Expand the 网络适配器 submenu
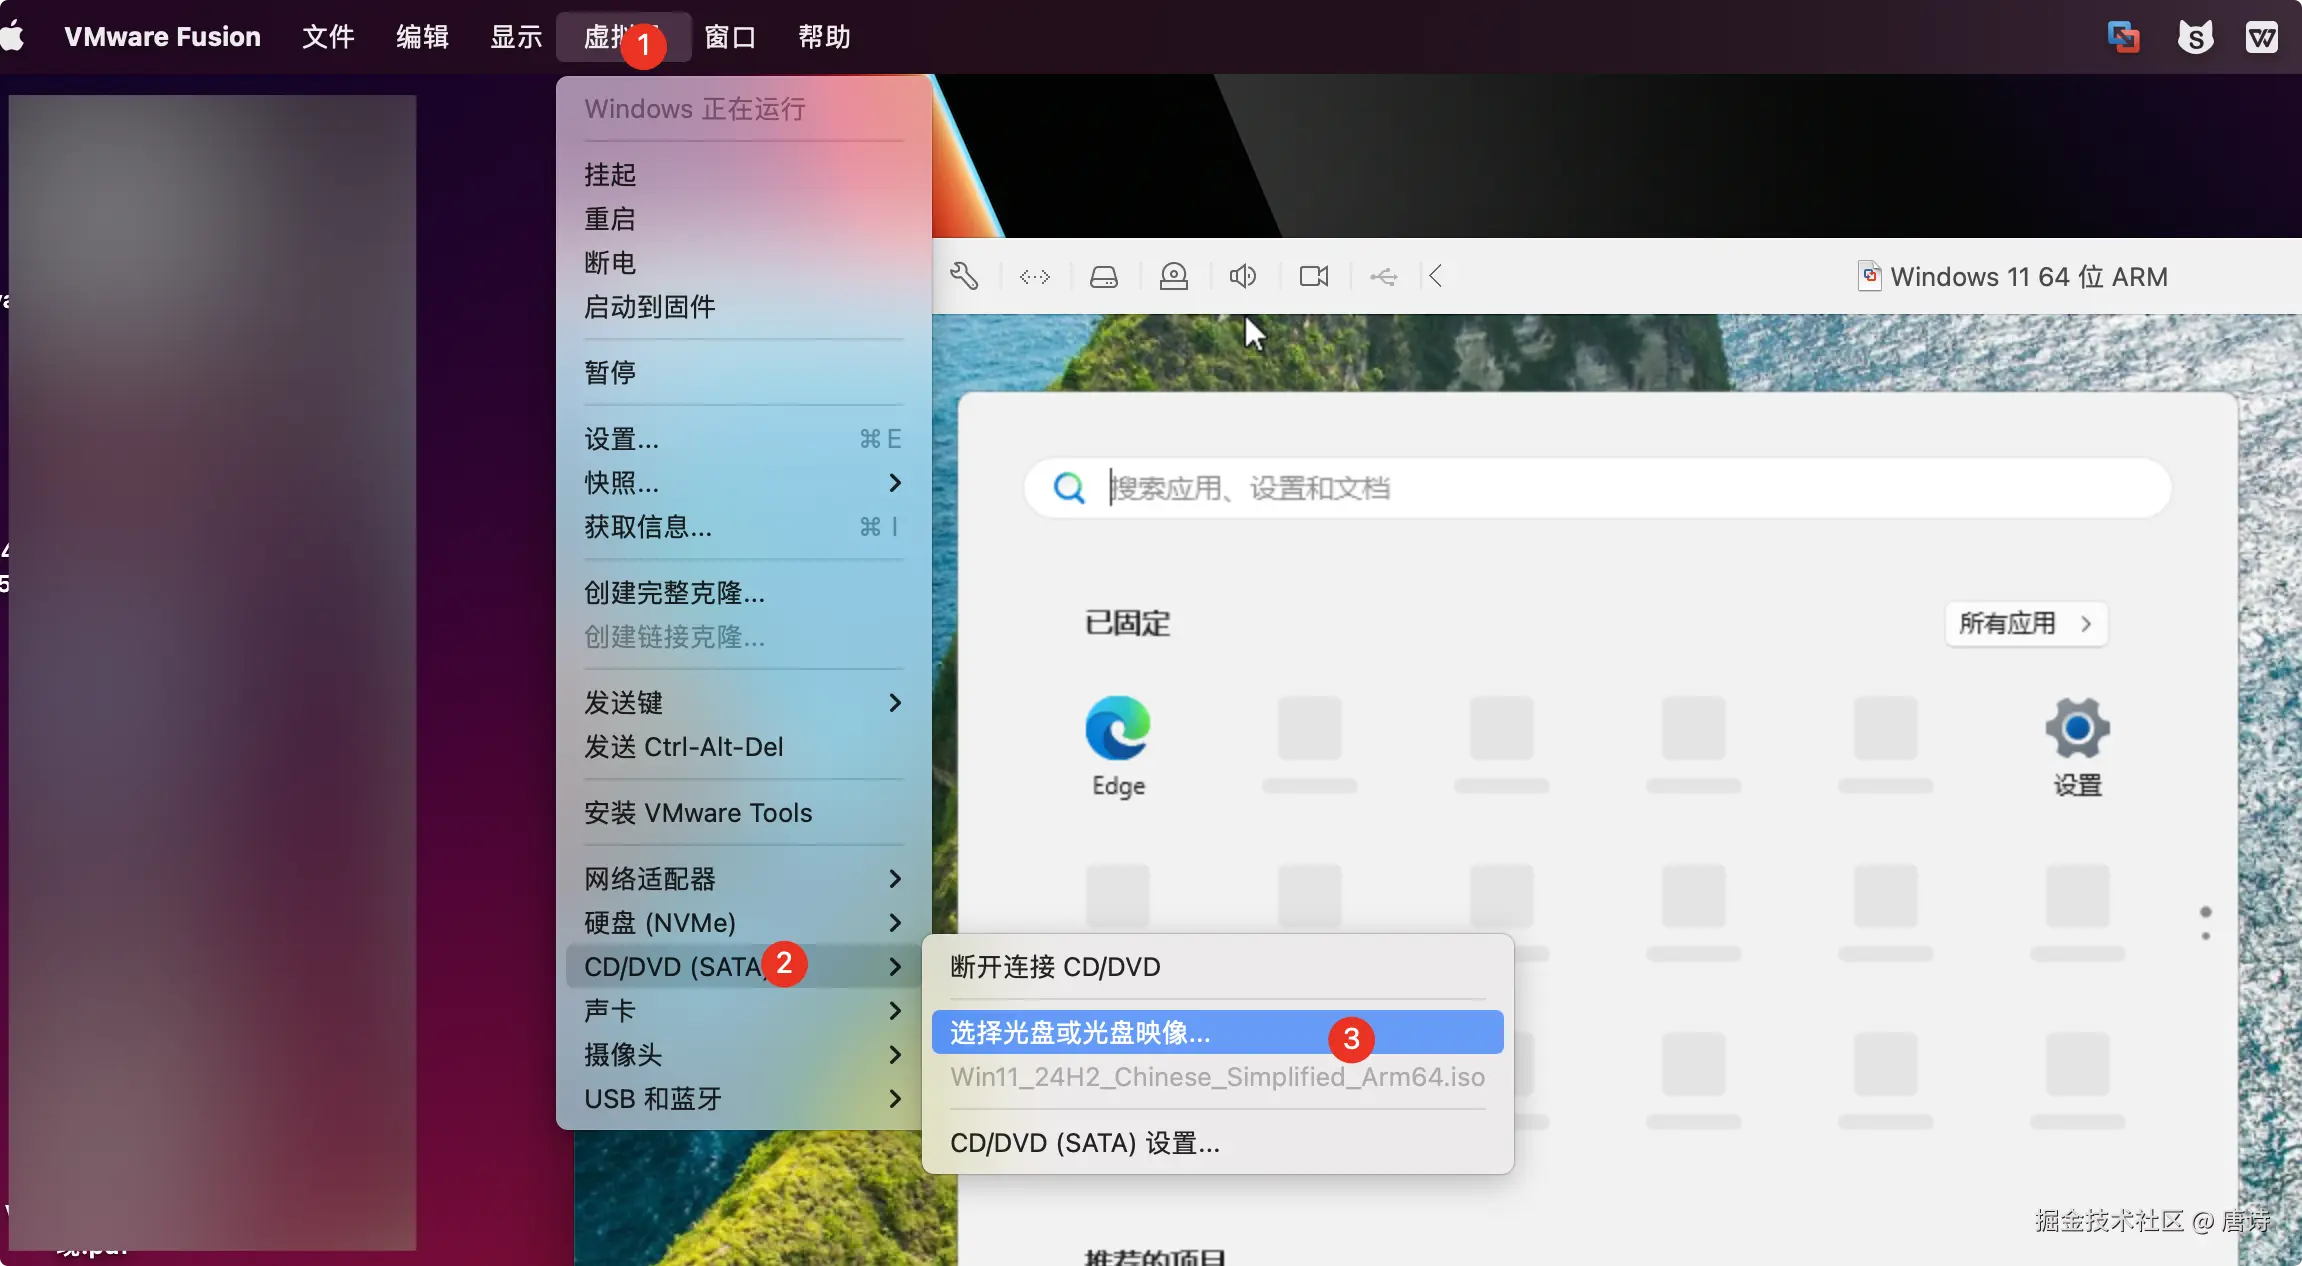The height and width of the screenshot is (1266, 2302). click(x=742, y=879)
